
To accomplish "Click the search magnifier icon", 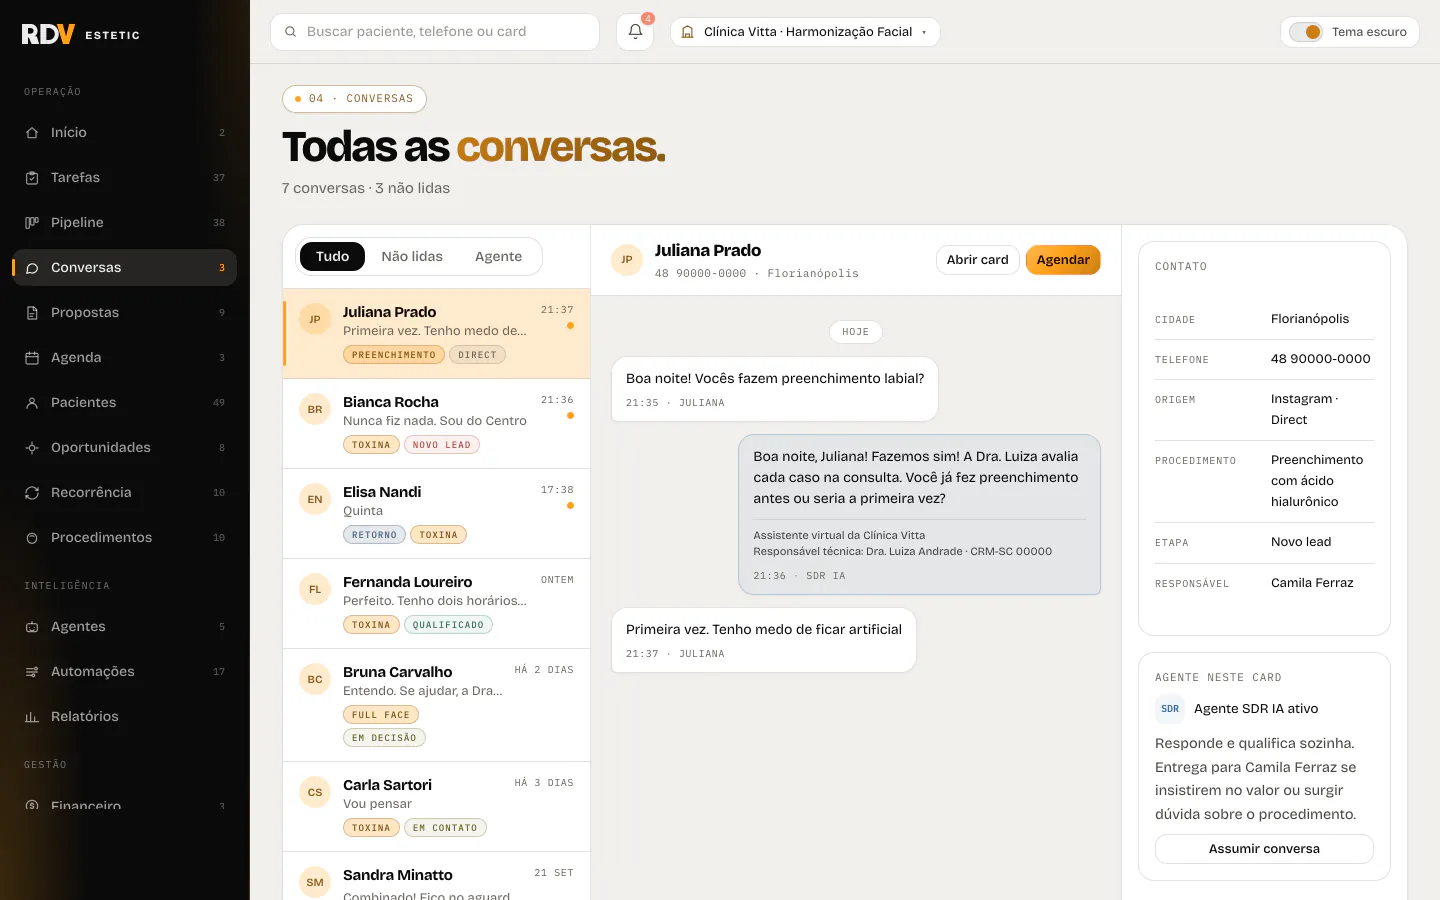I will [290, 32].
